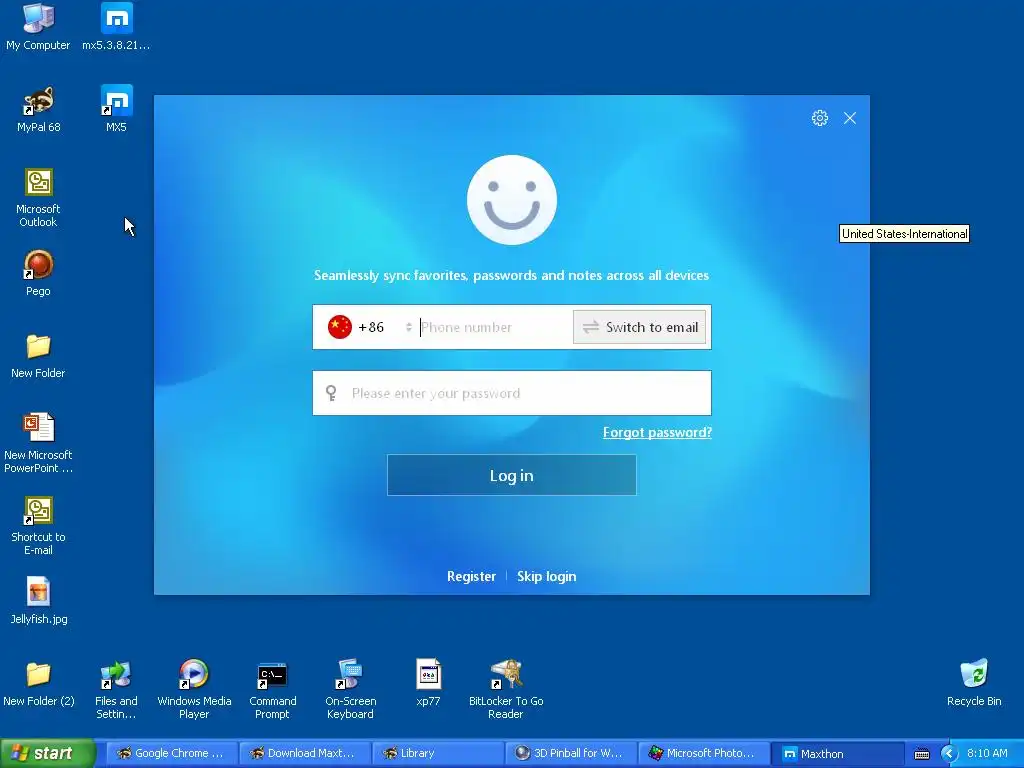1024x768 pixels.
Task: Focus the password input field
Action: click(512, 393)
